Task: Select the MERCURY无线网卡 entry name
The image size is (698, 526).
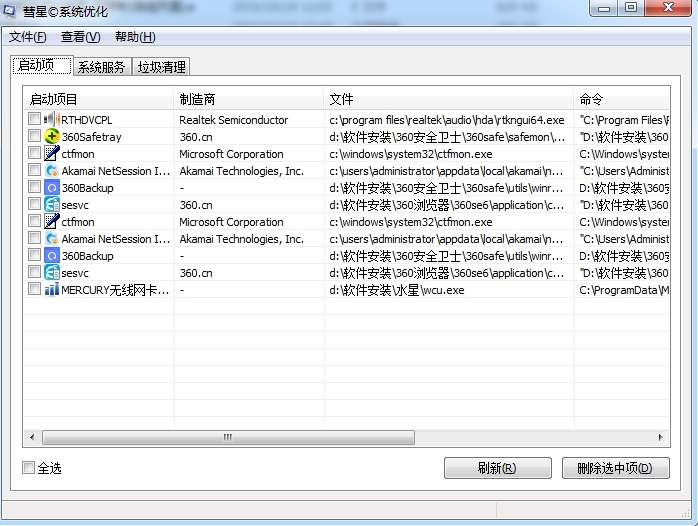Action: coord(115,290)
